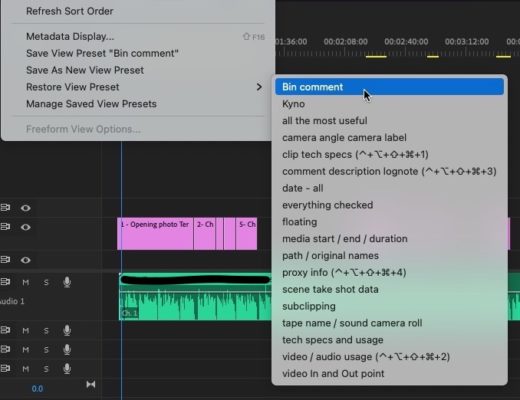Select Save View Preset "Bin comment"
This screenshot has width=520, height=400.
click(102, 53)
